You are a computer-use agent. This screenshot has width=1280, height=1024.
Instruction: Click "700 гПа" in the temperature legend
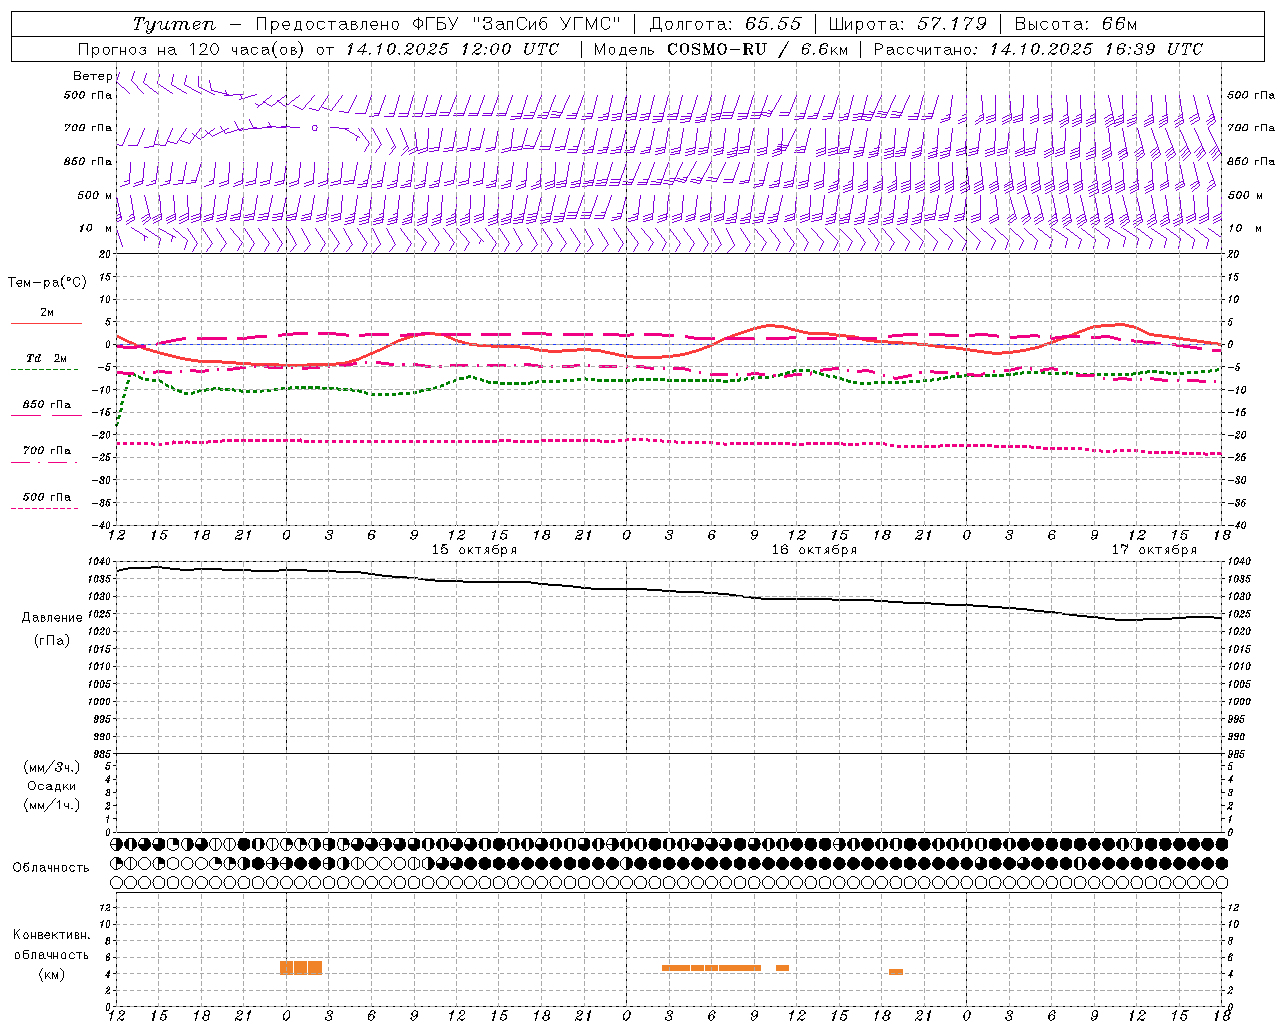click(x=47, y=451)
